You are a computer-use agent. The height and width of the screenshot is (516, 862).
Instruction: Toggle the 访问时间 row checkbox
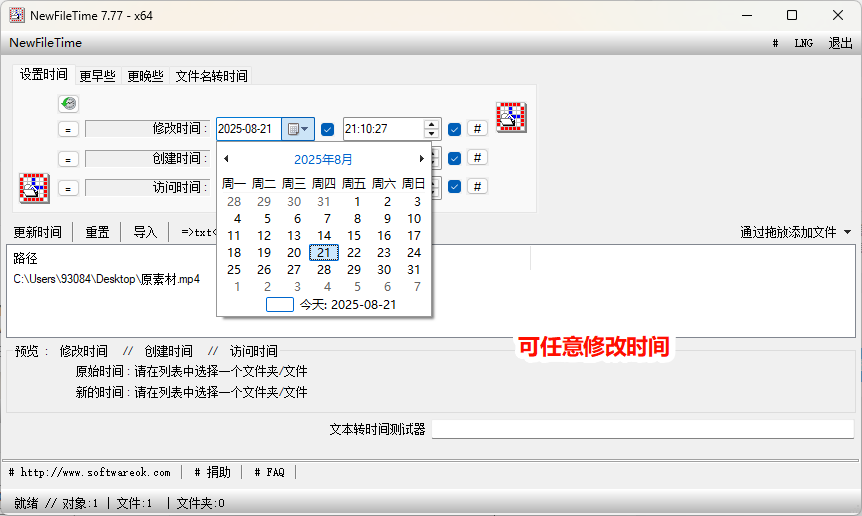click(x=454, y=186)
